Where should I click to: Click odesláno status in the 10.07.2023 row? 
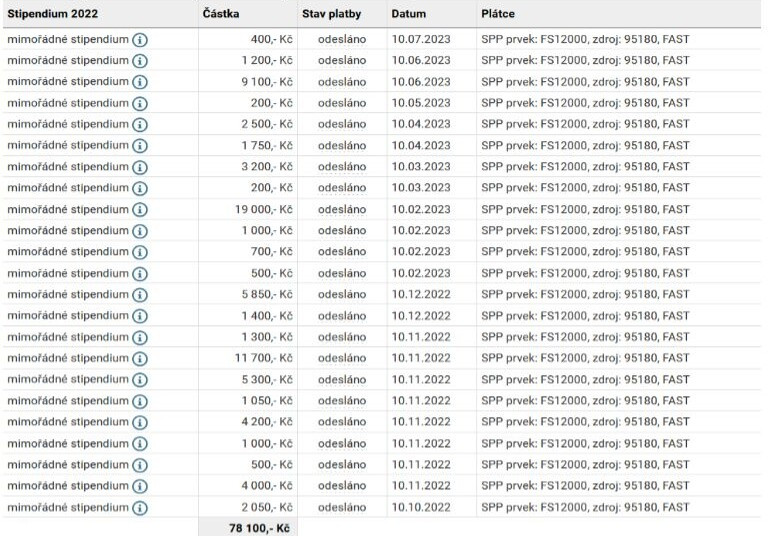342,39
